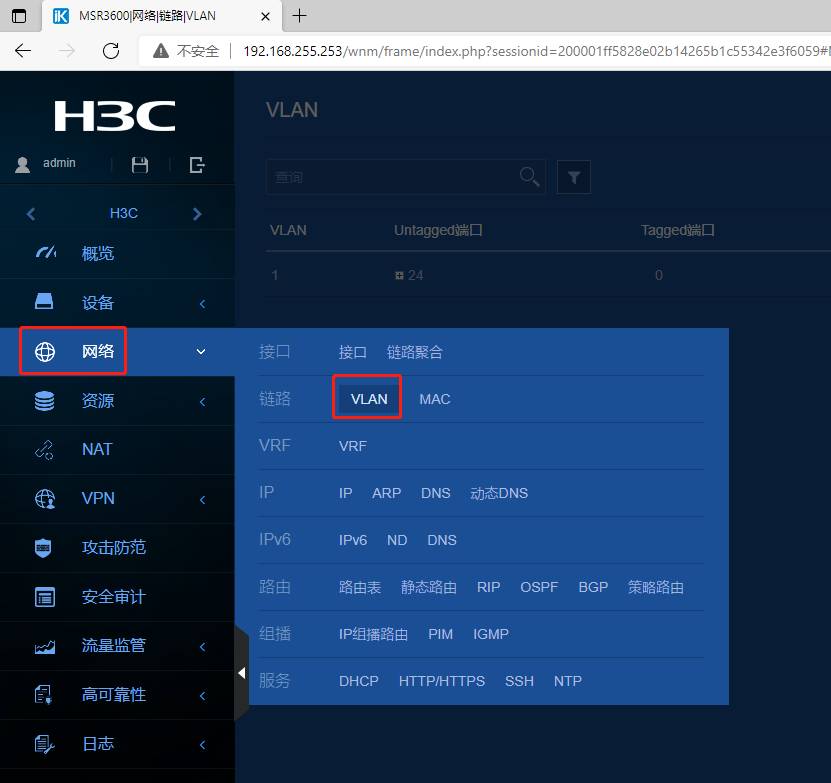The height and width of the screenshot is (783, 831).
Task: Go back with the browser back arrow
Action: coord(23,51)
